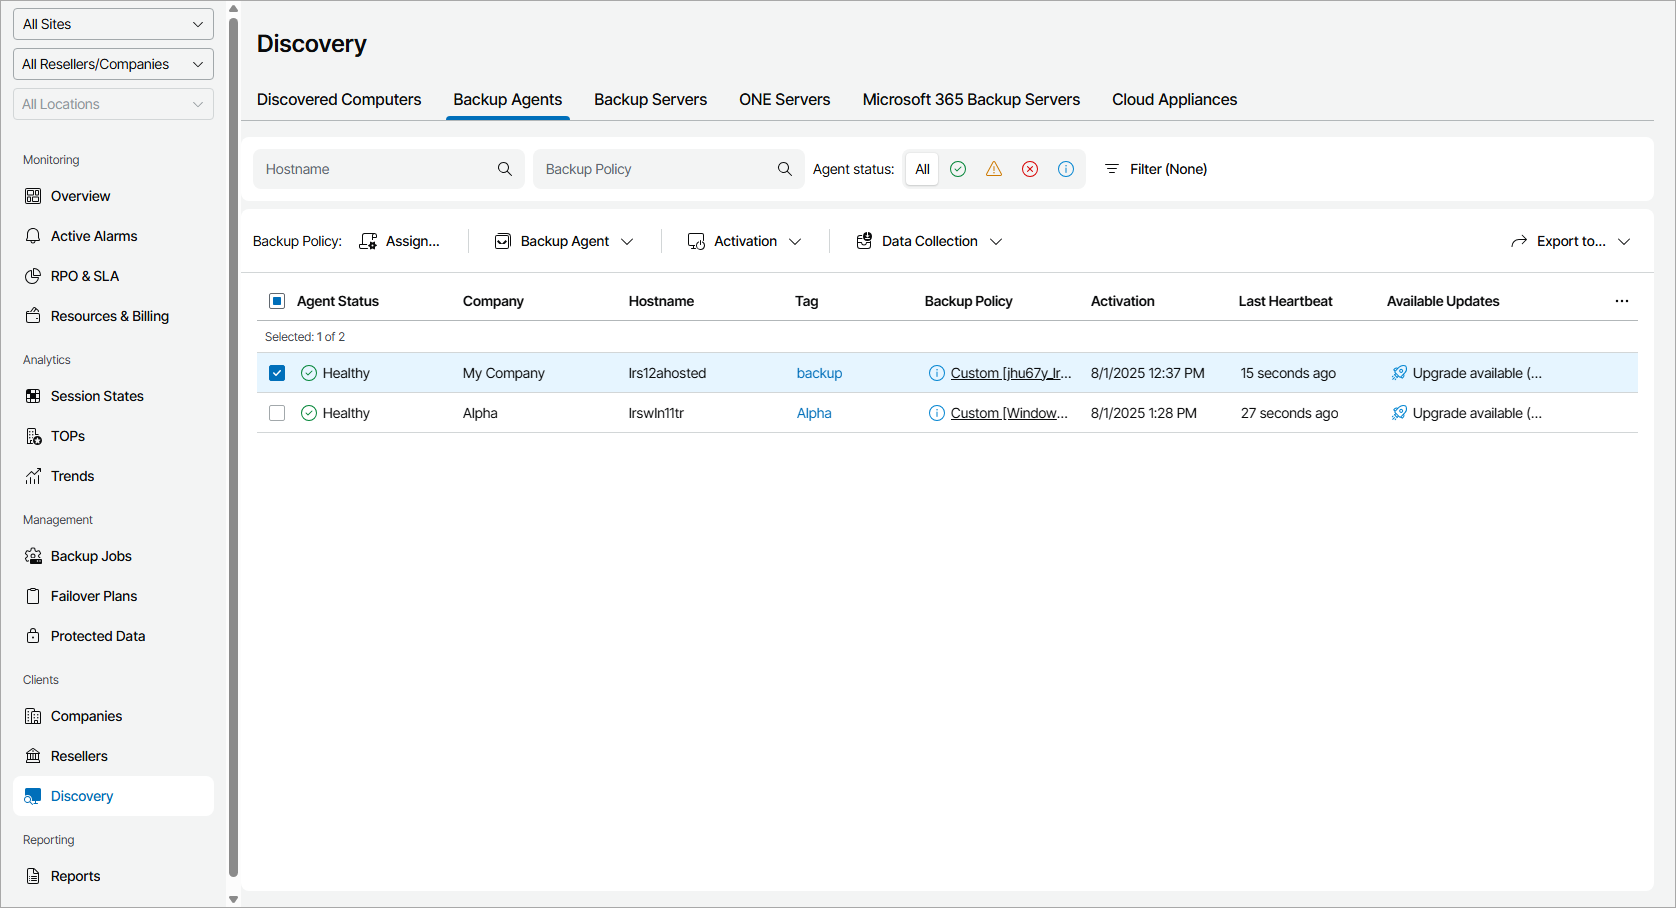Click the Active Alarms bell icon

click(33, 236)
